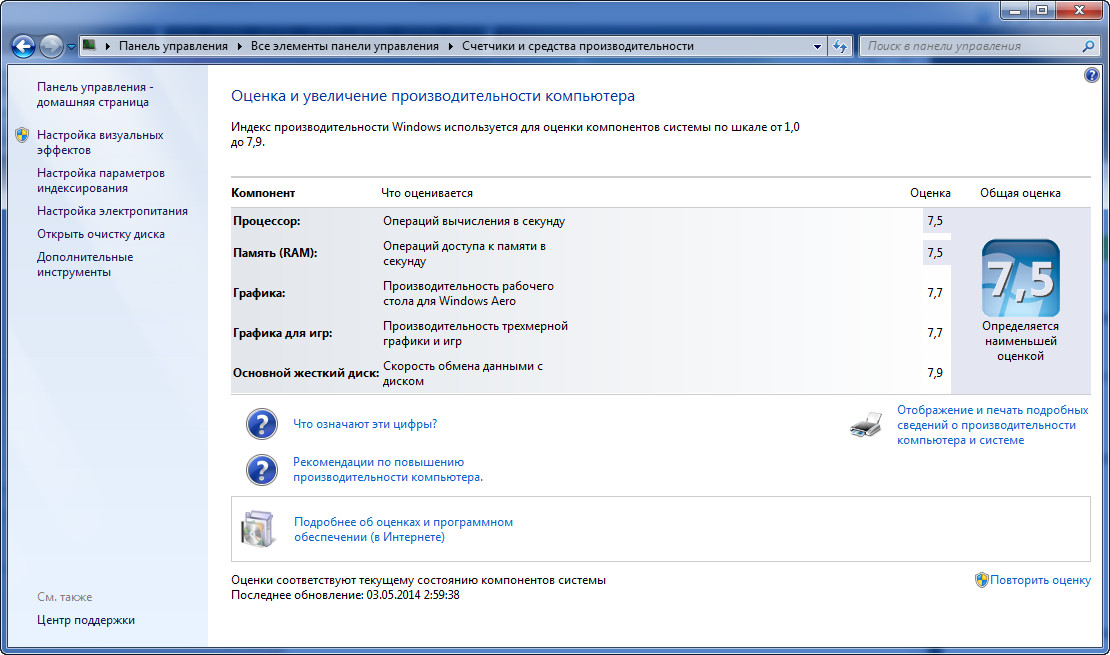Image resolution: width=1110 pixels, height=655 pixels.
Task: Open Настройка электропитания
Action: click(x=113, y=211)
